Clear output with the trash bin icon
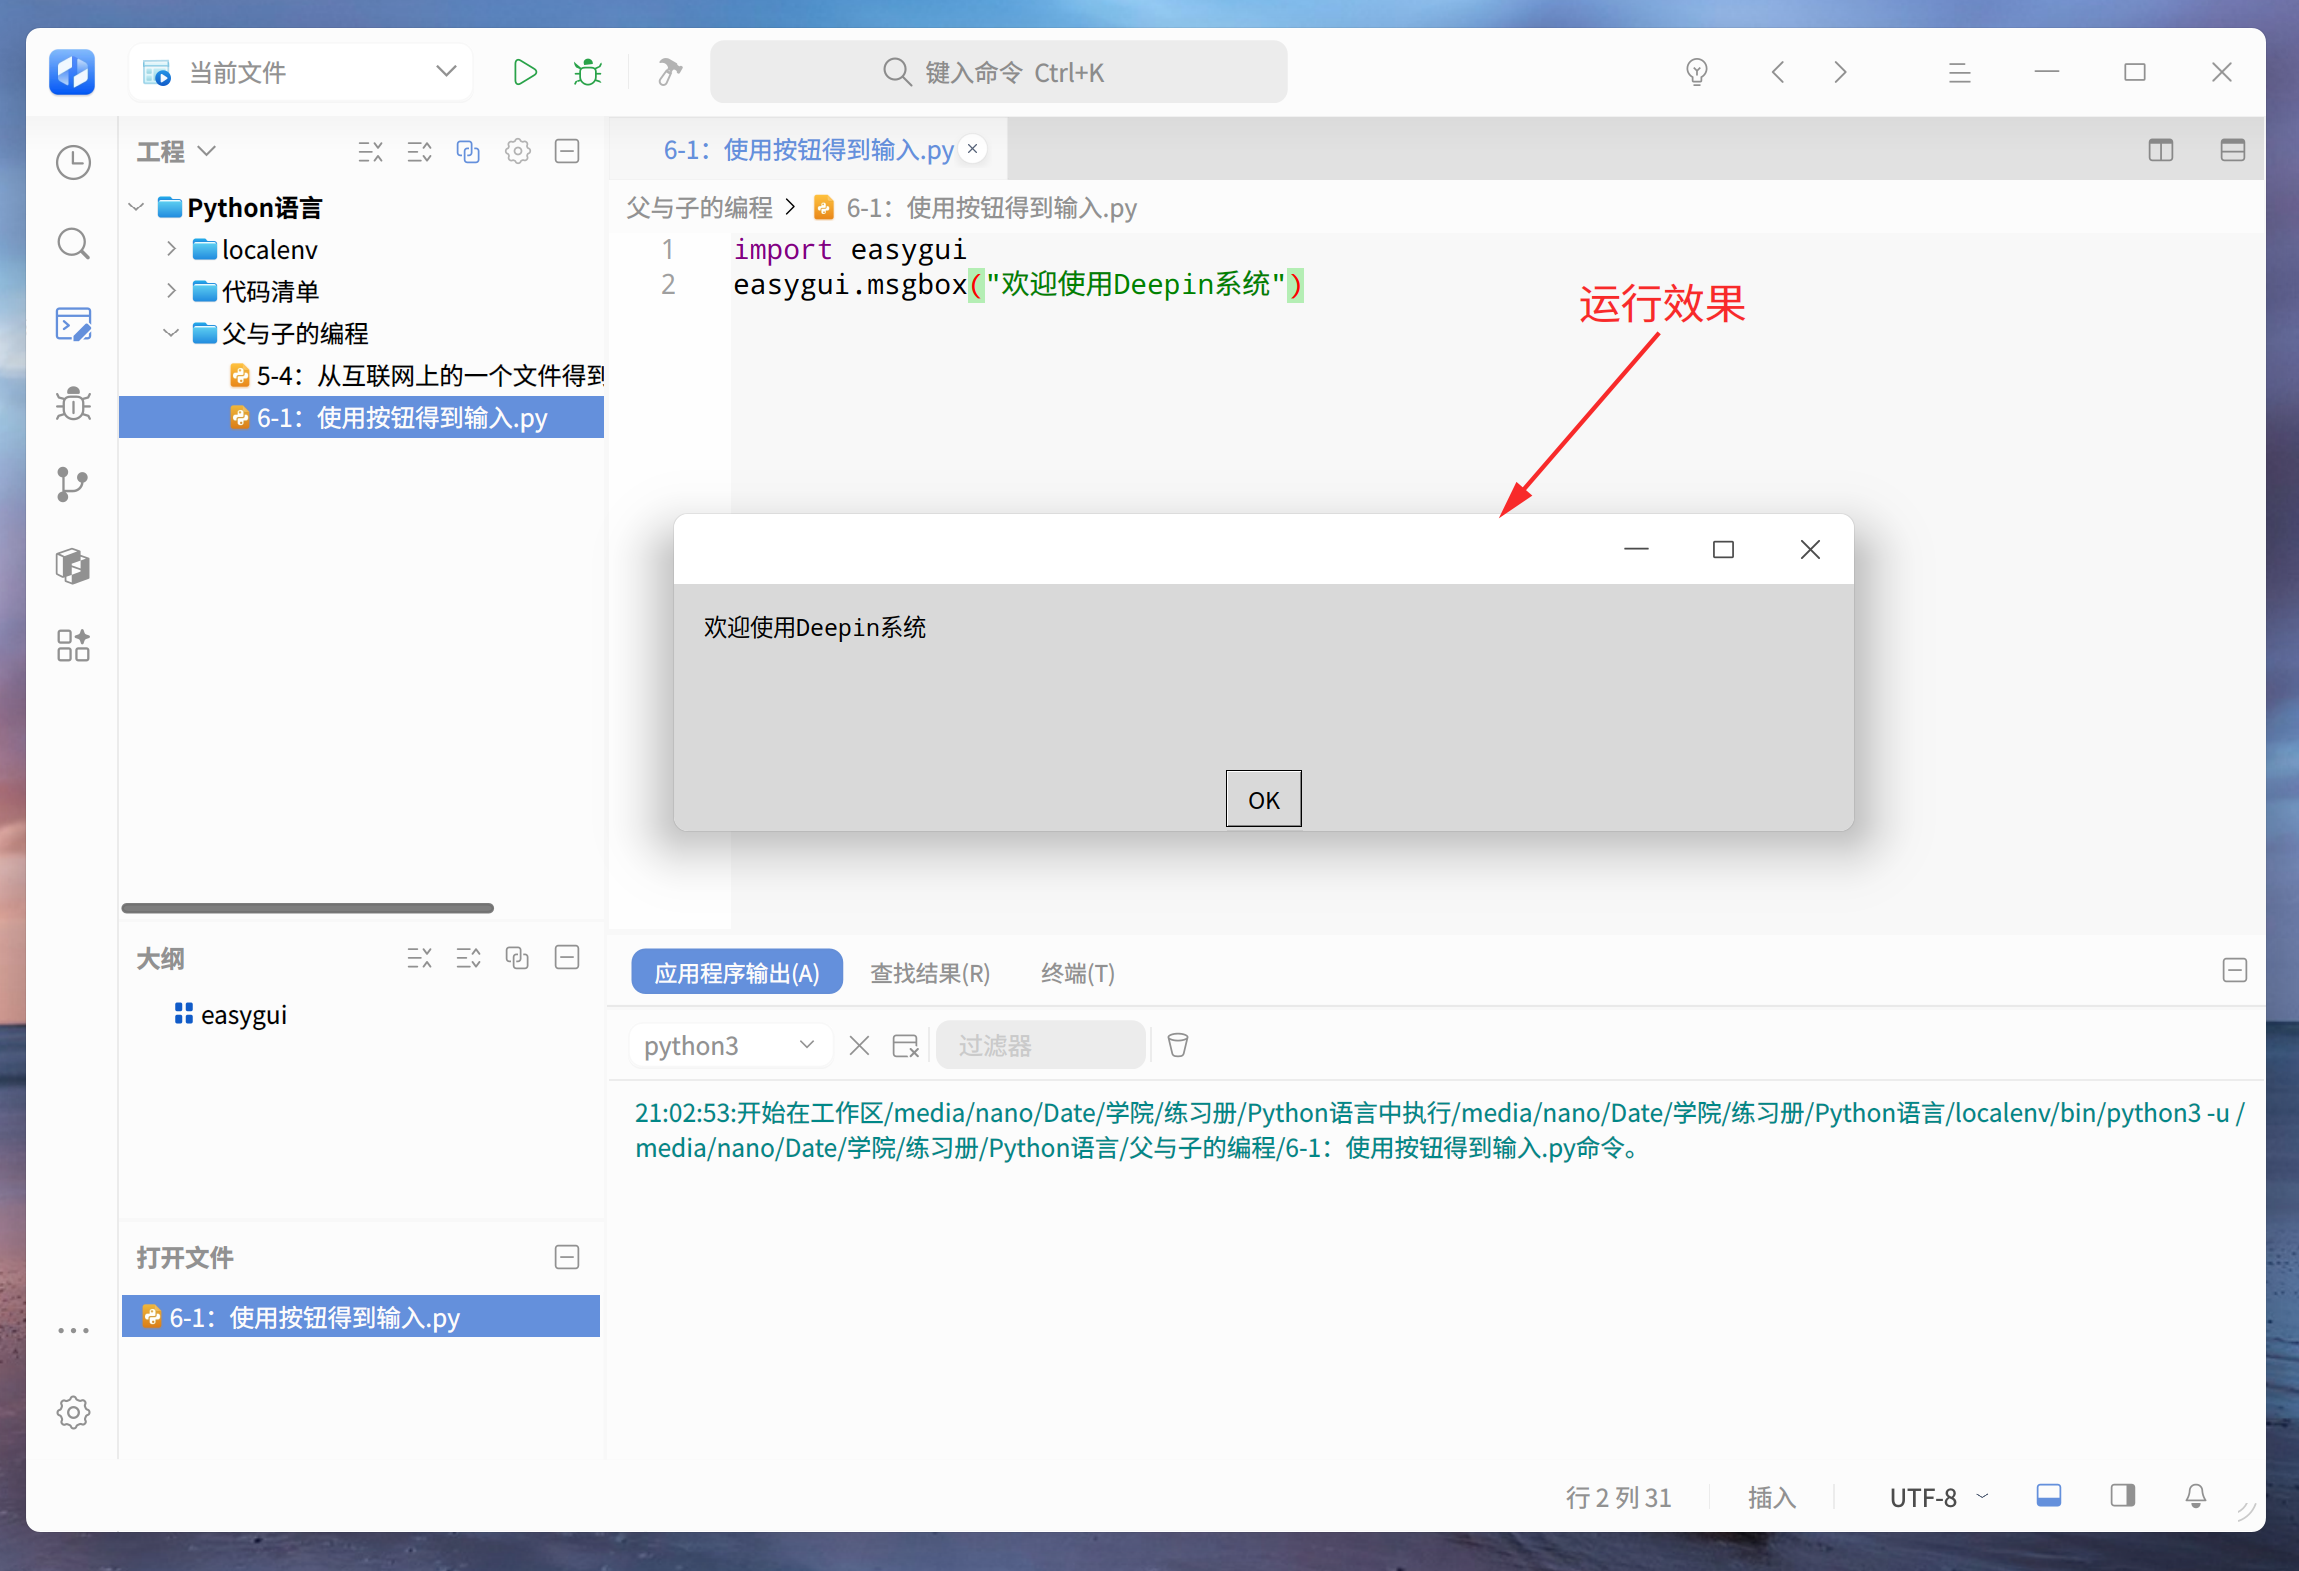Viewport: 2299px width, 1571px height. 1178,1045
